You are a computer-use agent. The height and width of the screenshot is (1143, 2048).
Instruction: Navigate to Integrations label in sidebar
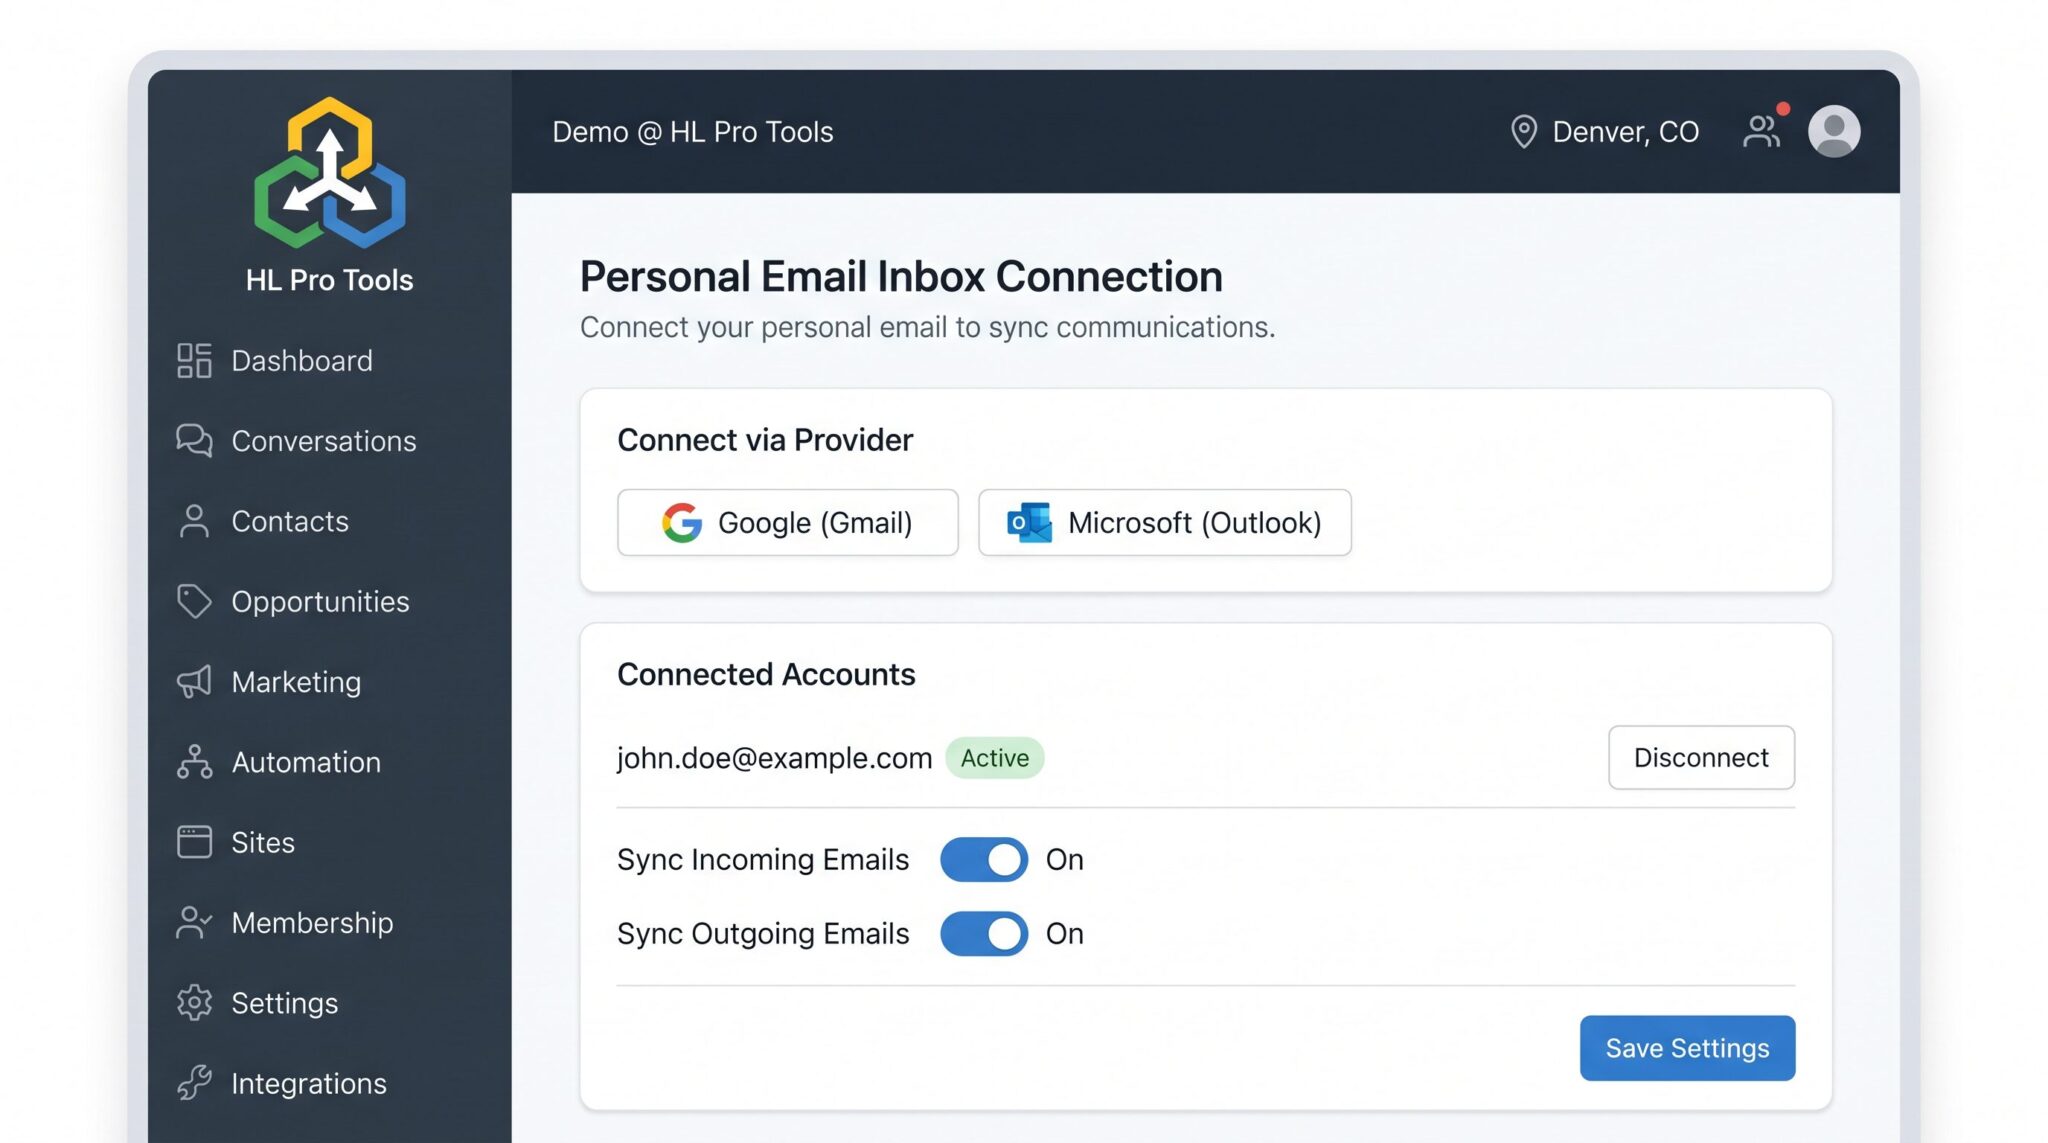pos(309,1084)
